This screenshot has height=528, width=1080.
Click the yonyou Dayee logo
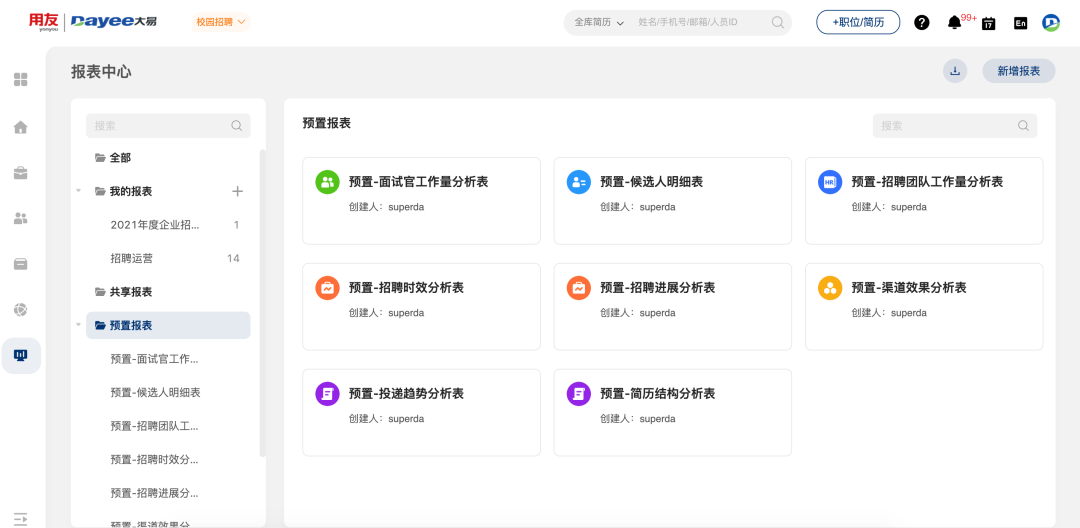point(93,22)
